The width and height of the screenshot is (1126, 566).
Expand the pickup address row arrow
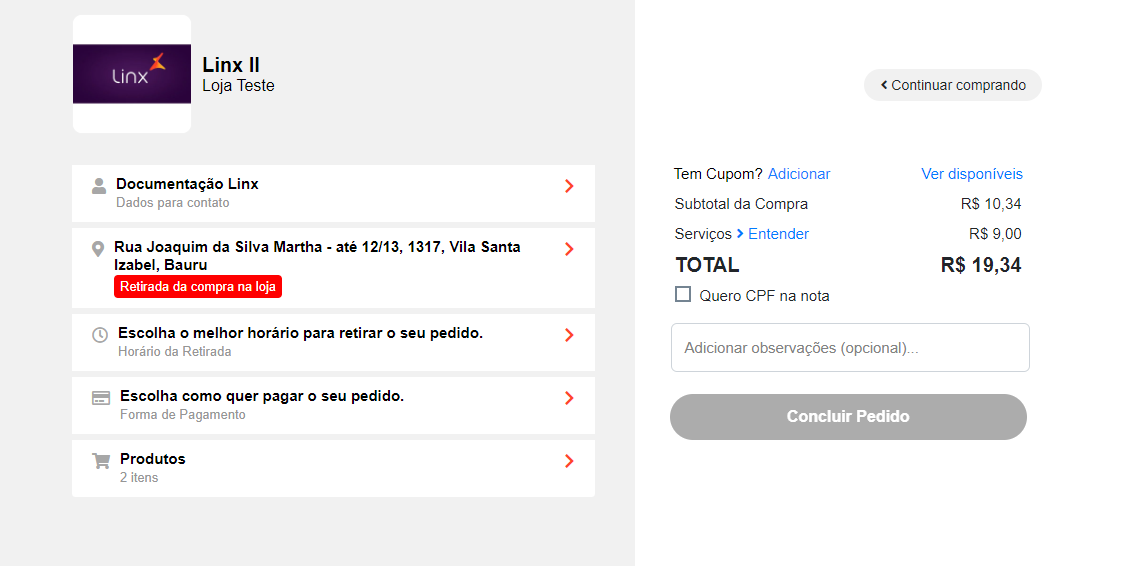pos(569,249)
